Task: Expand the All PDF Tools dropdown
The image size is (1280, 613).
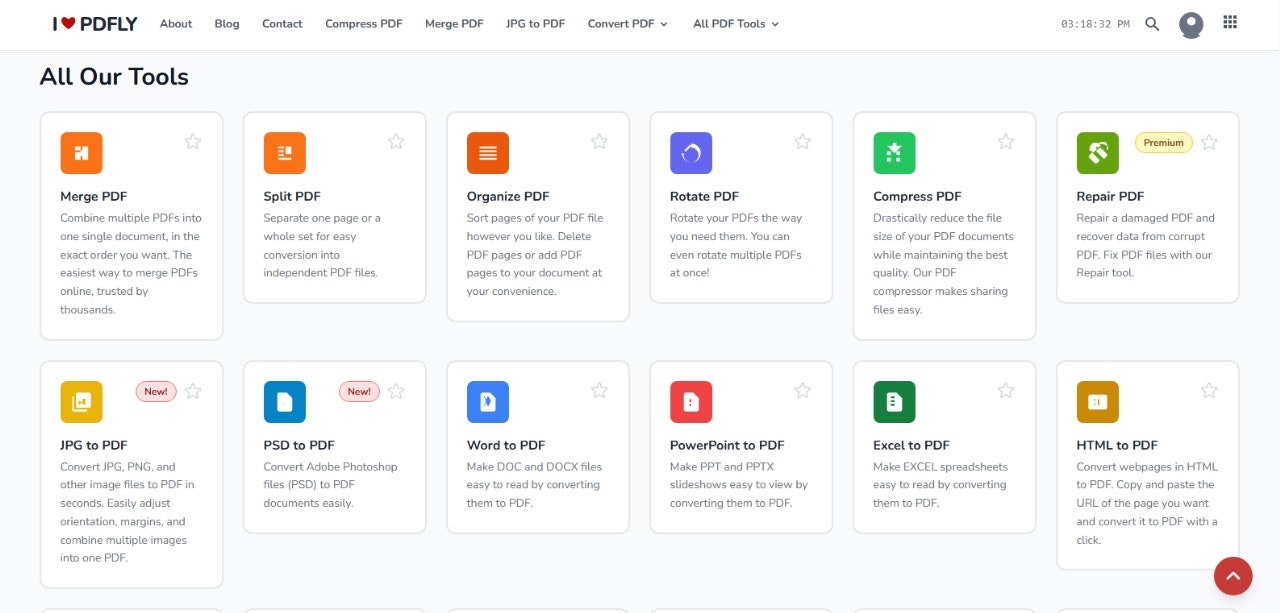Action: (x=735, y=24)
